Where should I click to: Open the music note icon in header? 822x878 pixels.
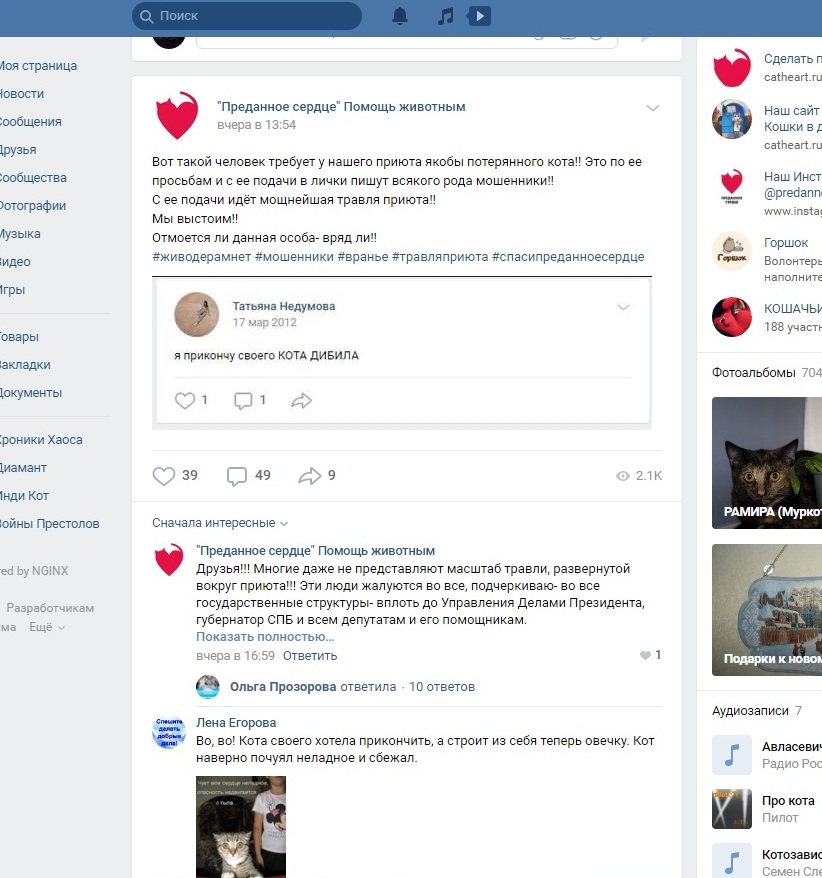445,16
